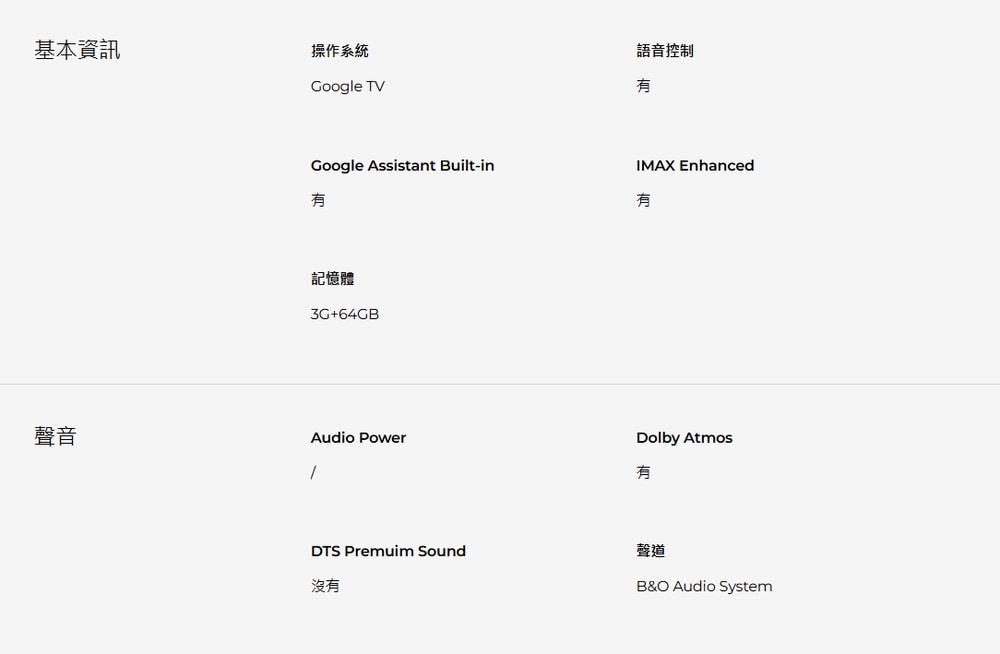
Task: Click the 基本資訊 section heading
Action: click(77, 50)
